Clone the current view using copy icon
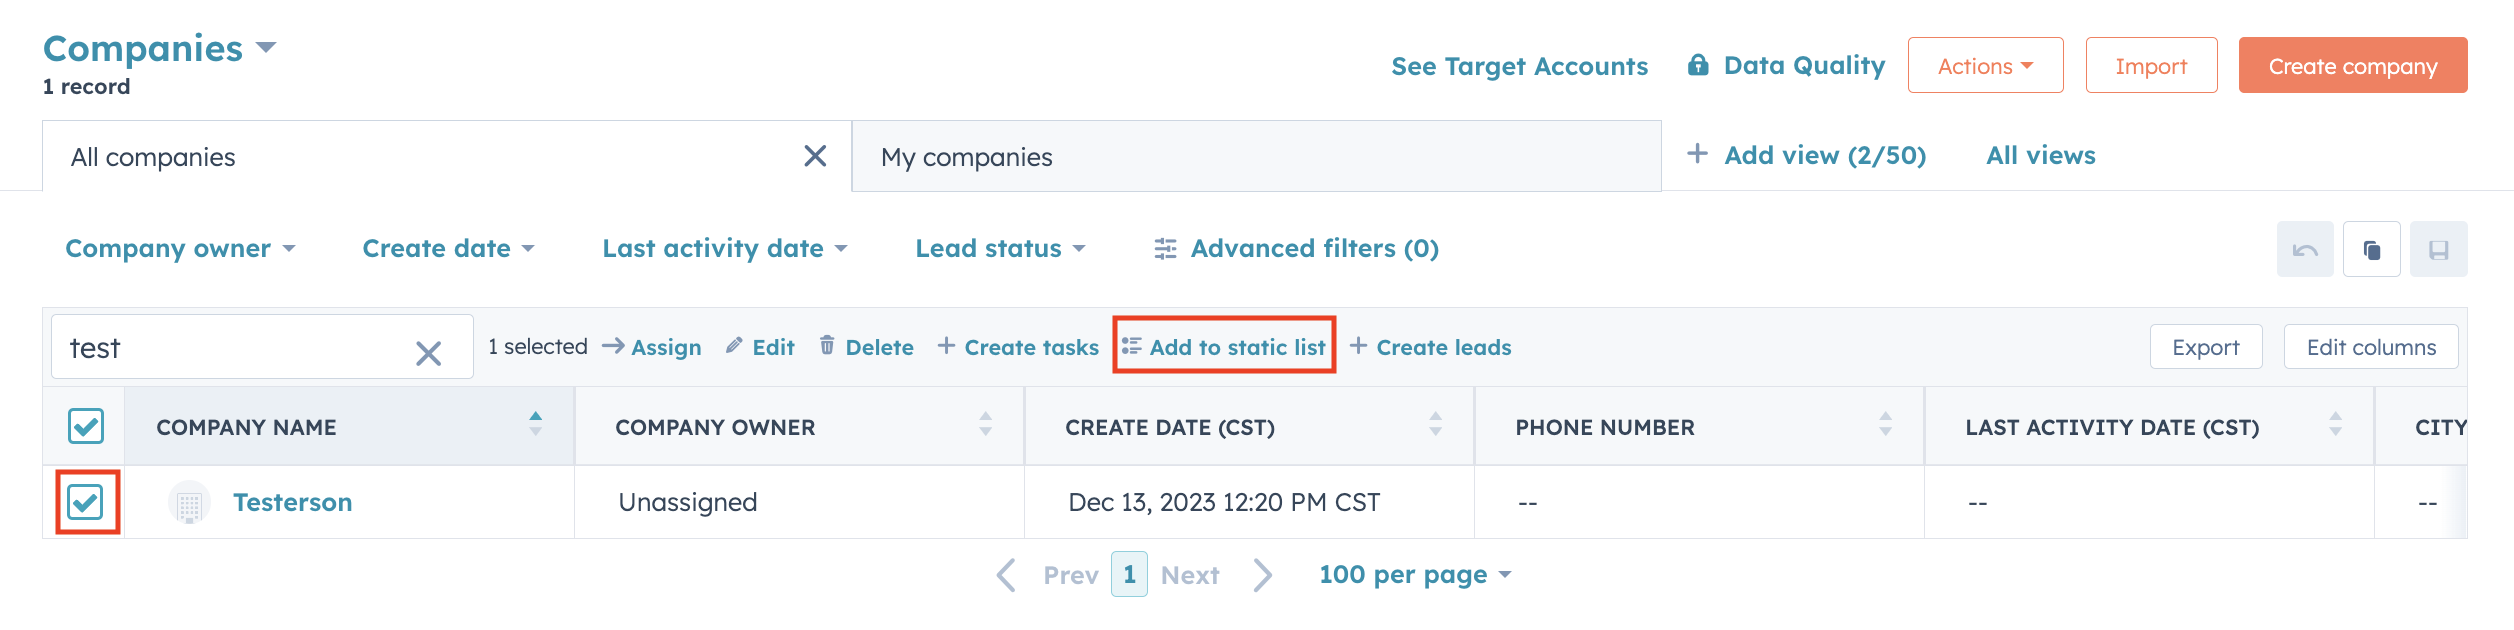The height and width of the screenshot is (630, 2514). coord(2371,249)
